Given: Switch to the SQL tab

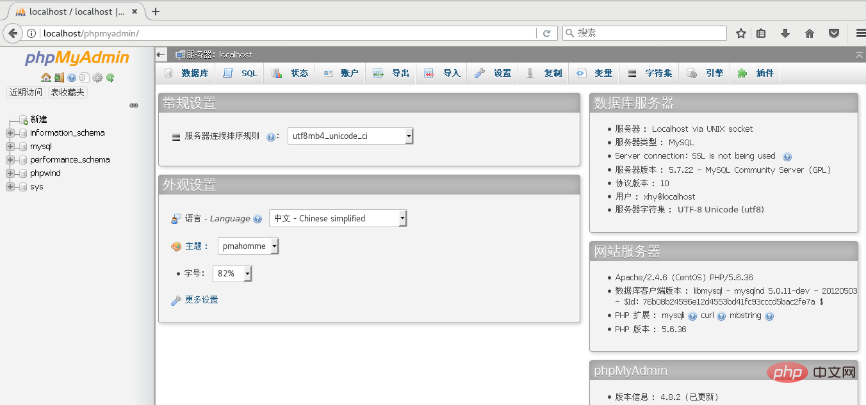Looking at the screenshot, I should [240, 73].
